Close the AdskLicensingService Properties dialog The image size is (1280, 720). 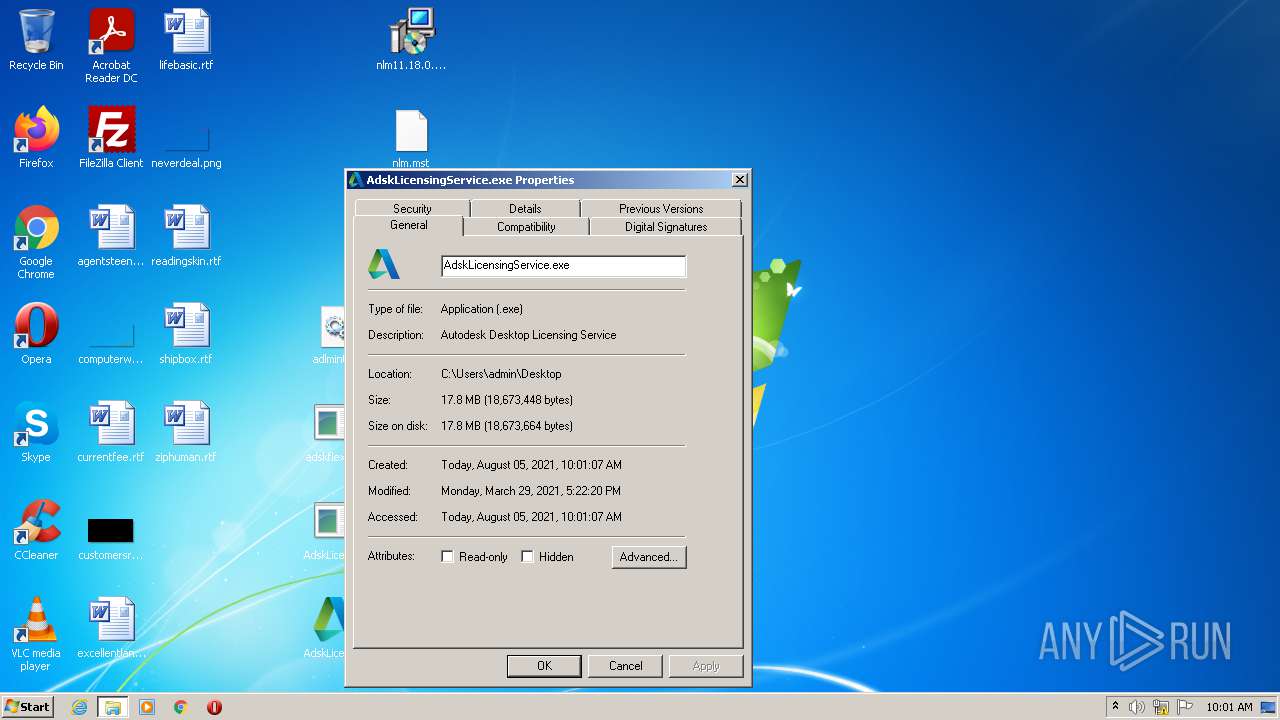(x=739, y=180)
